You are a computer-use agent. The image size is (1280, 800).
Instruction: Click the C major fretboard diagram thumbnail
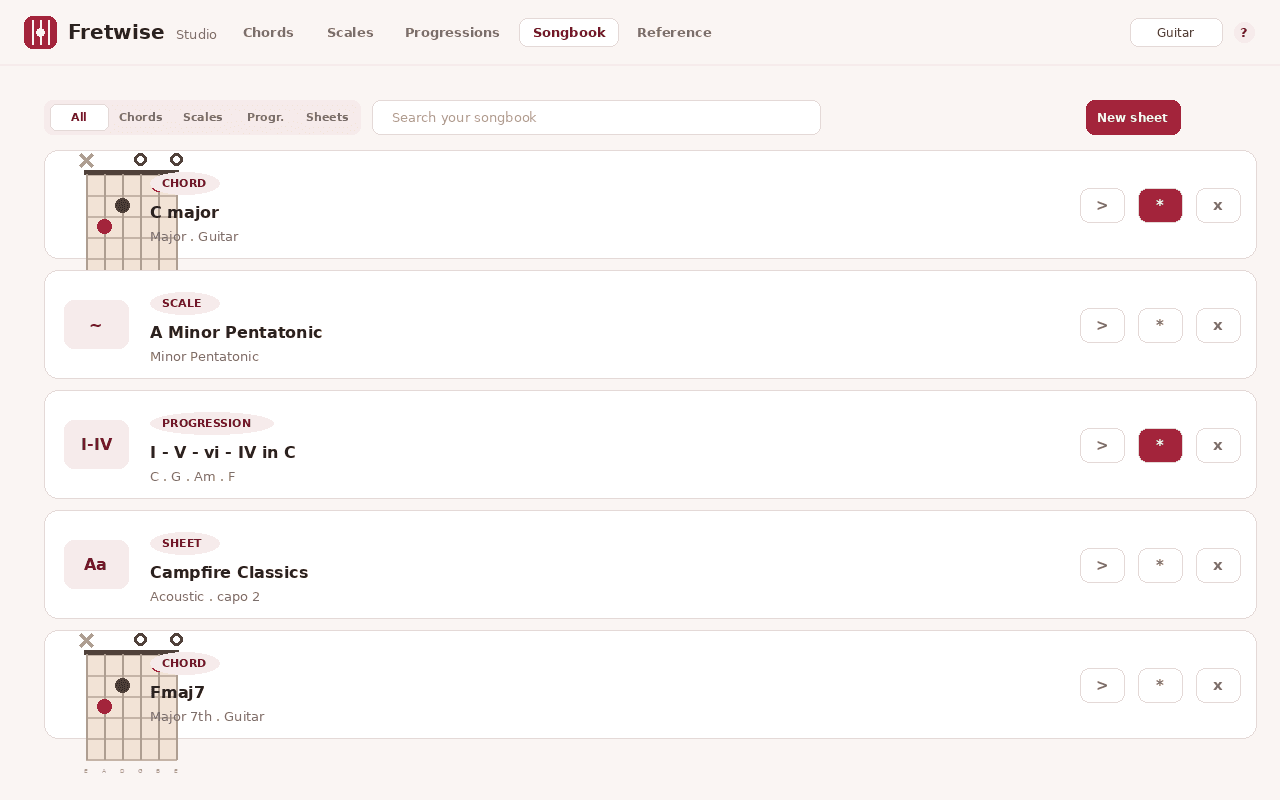coord(131,212)
